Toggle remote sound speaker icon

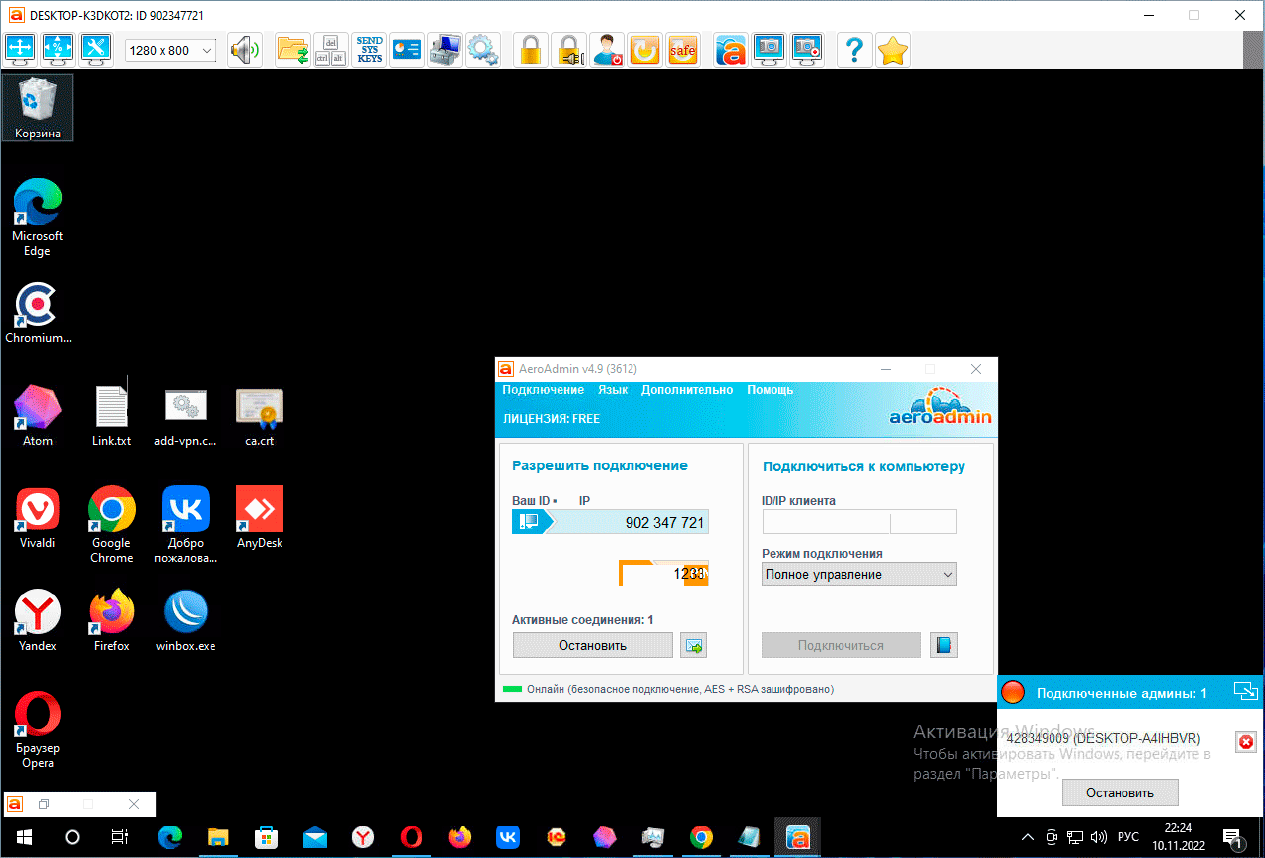click(244, 50)
